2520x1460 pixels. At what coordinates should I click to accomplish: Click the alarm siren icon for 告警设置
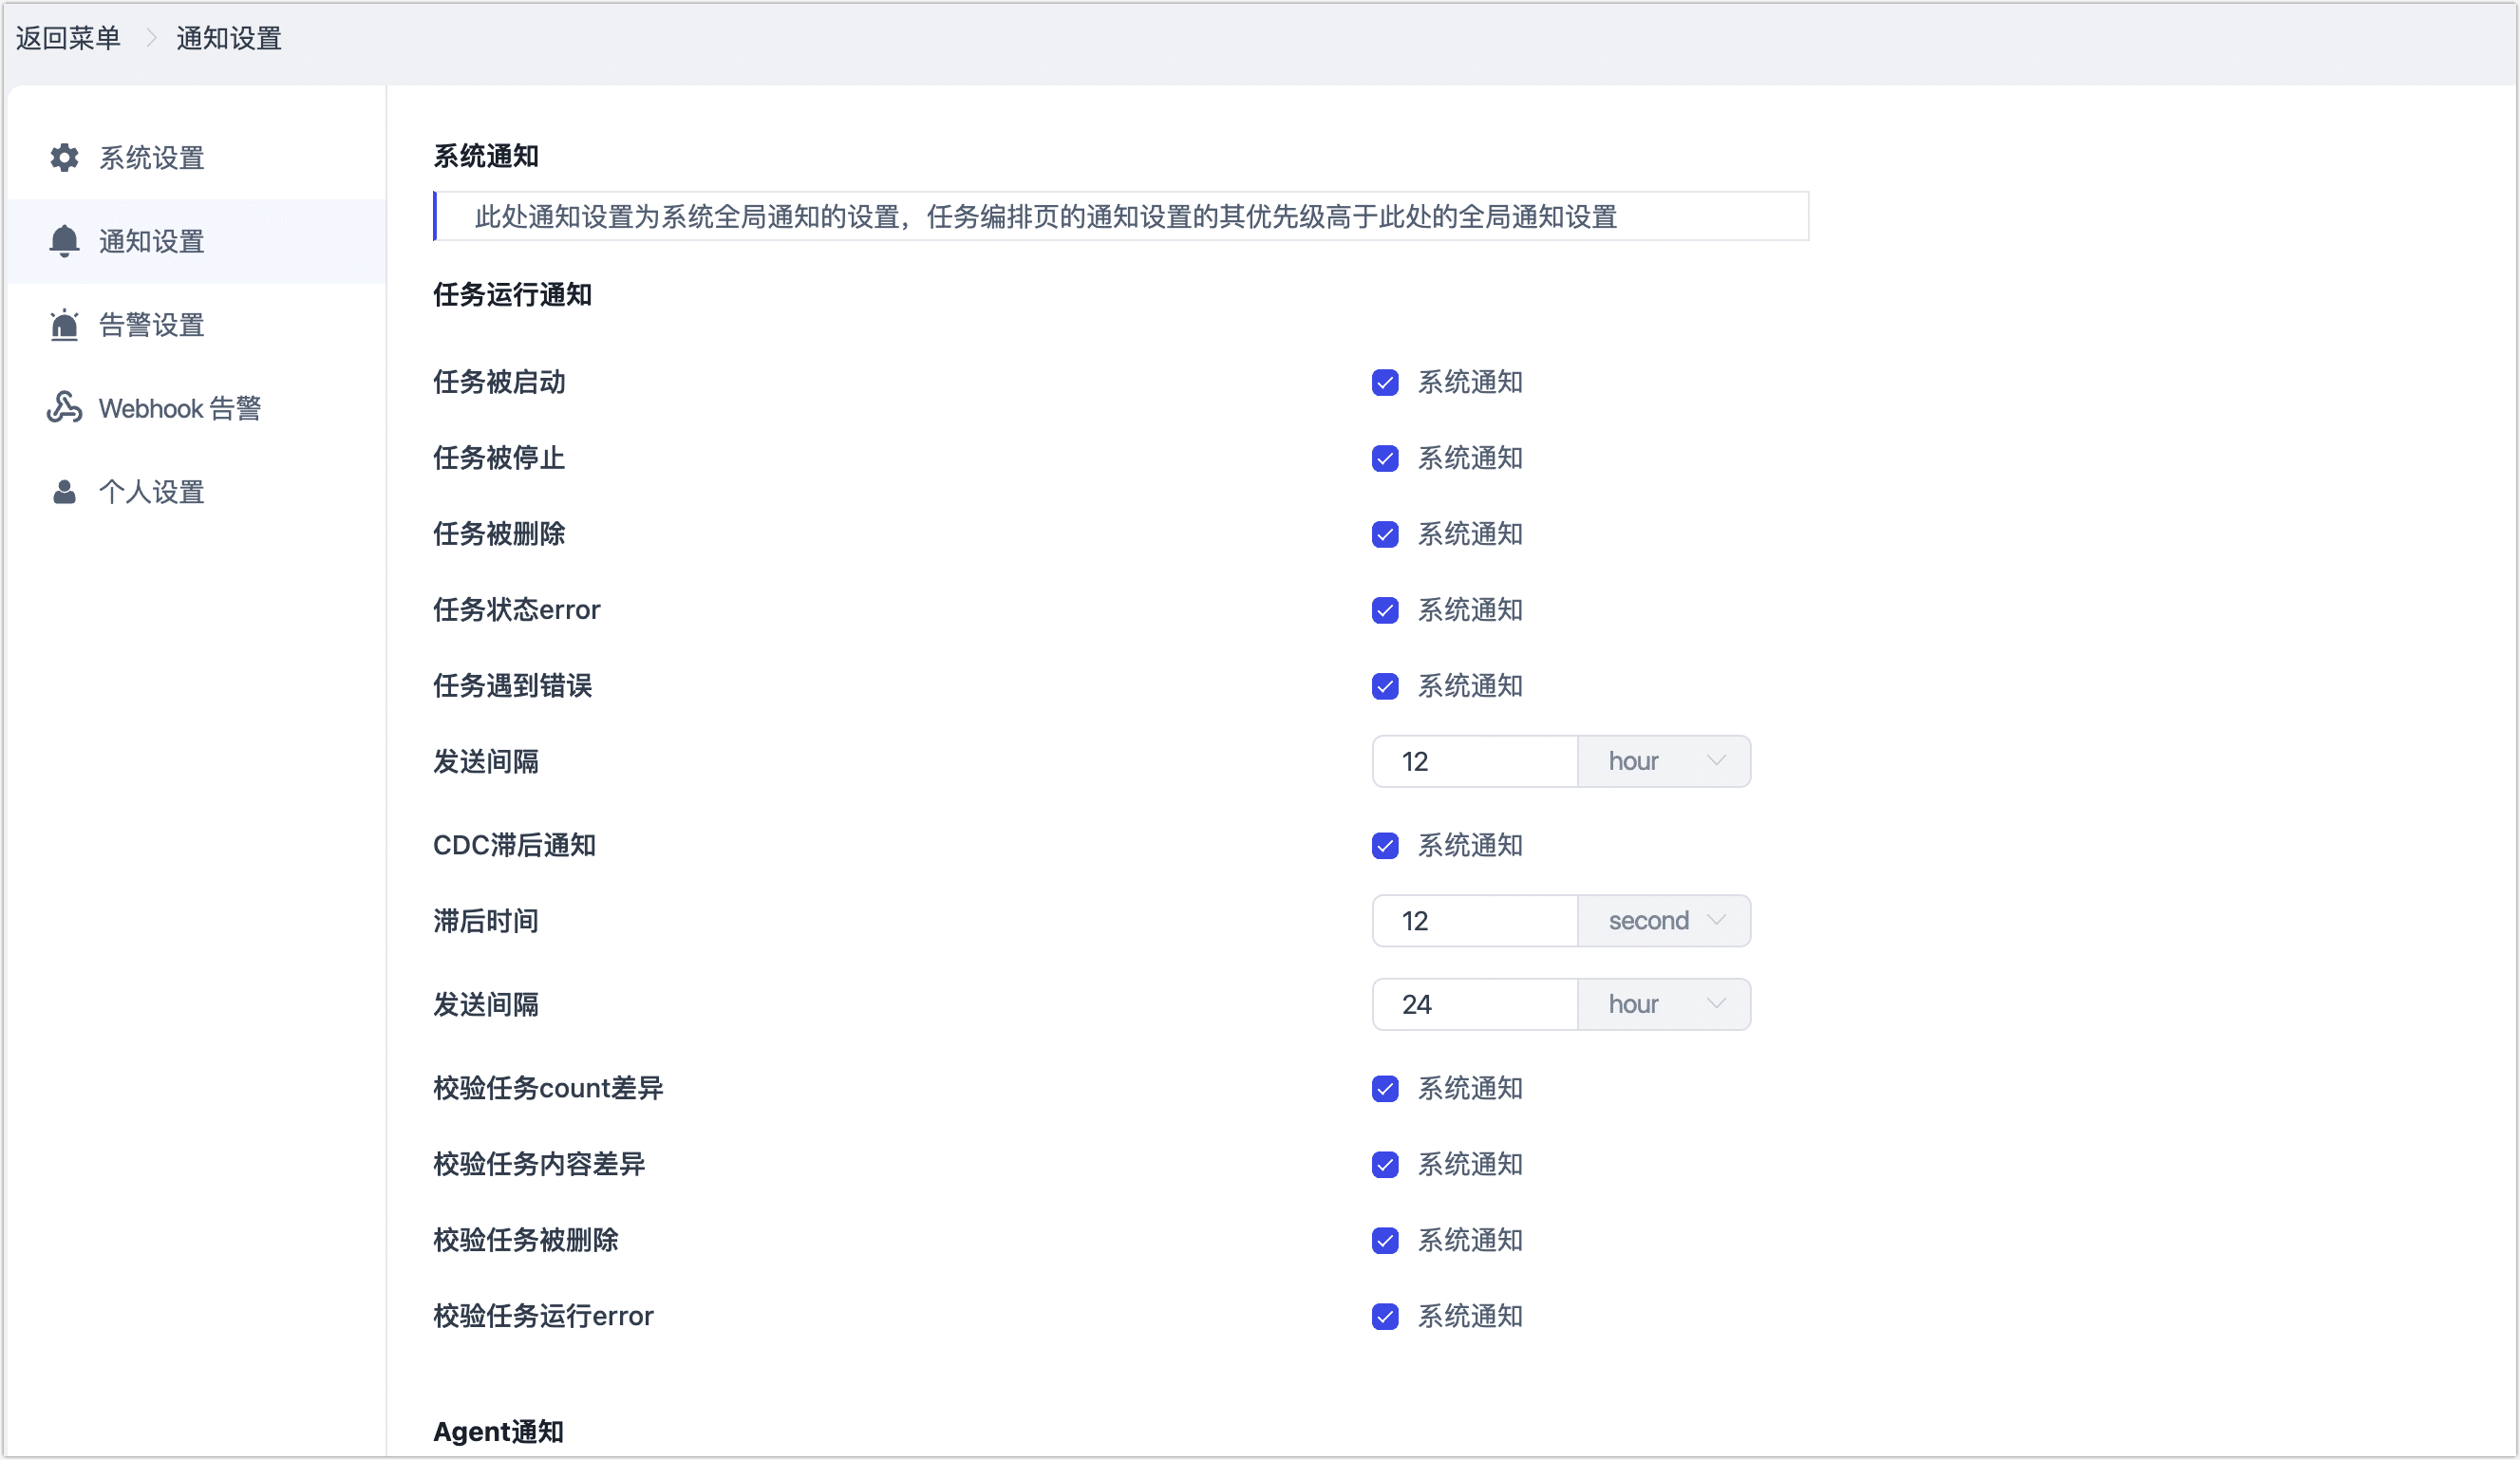click(x=65, y=325)
